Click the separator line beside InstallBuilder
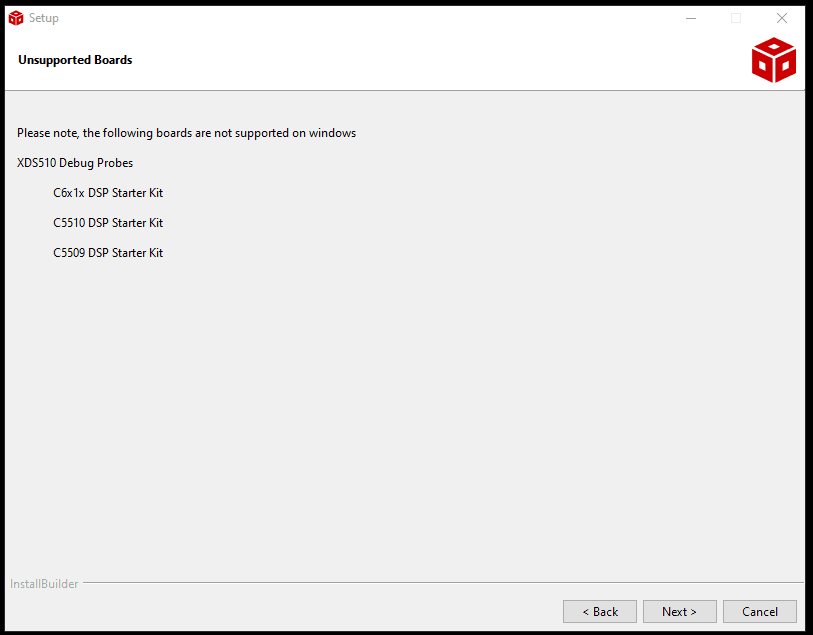This screenshot has height=635, width=813. [440, 583]
